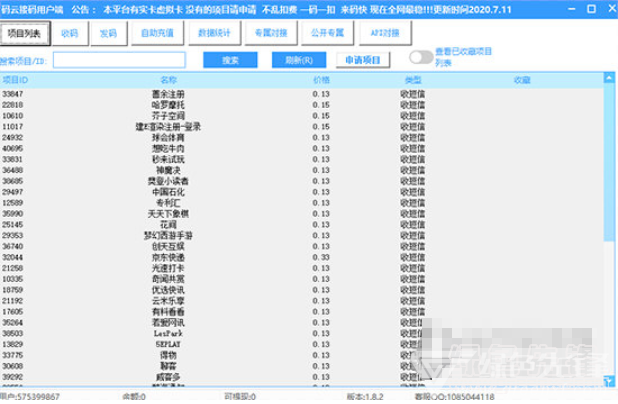
Task: Select project row with ID 13829
Action: point(302,344)
